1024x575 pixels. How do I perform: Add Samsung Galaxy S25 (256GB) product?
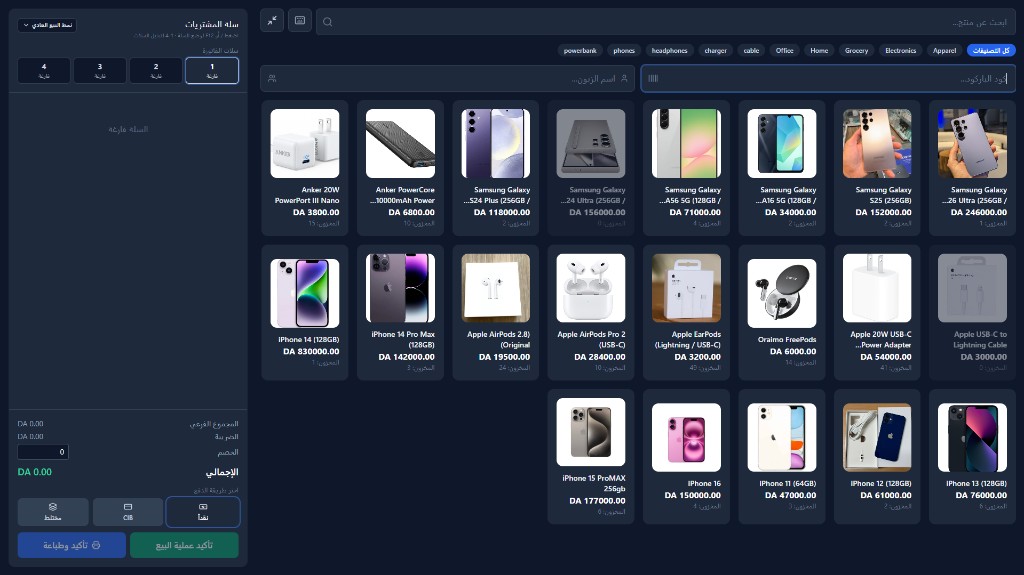click(x=877, y=168)
